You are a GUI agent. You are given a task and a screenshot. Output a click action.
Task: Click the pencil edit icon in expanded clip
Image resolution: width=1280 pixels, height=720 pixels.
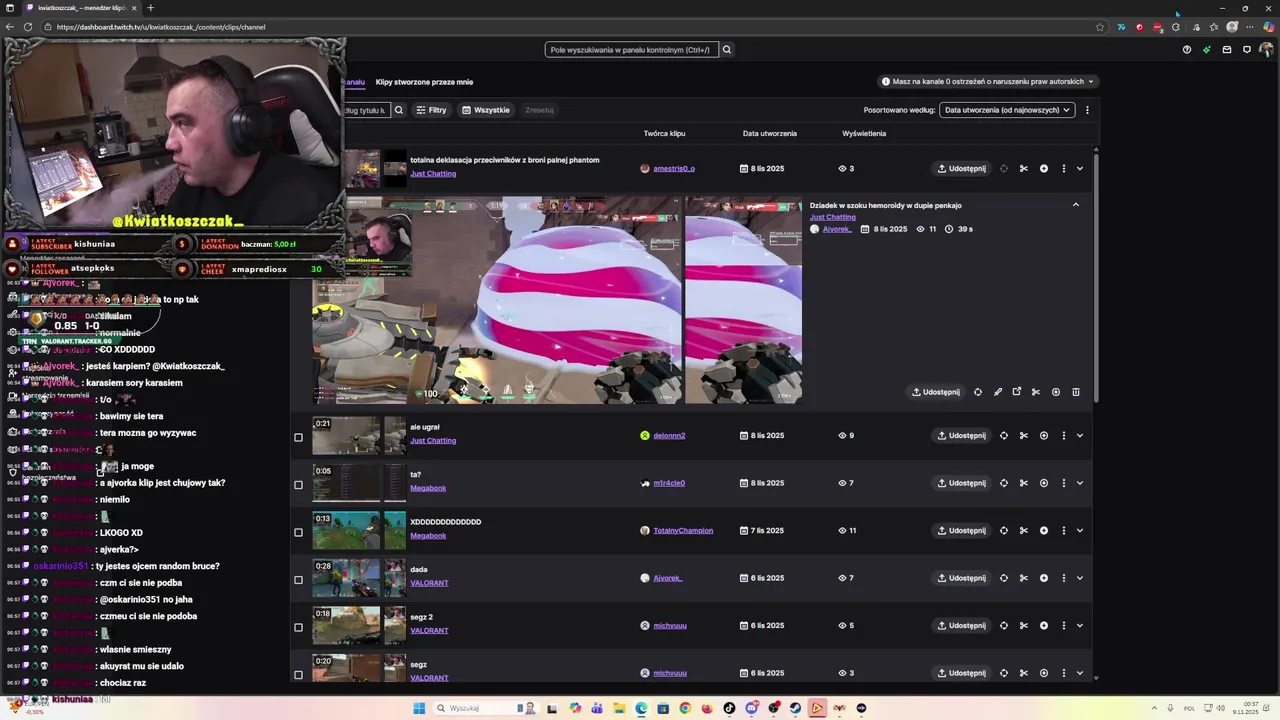[997, 392]
